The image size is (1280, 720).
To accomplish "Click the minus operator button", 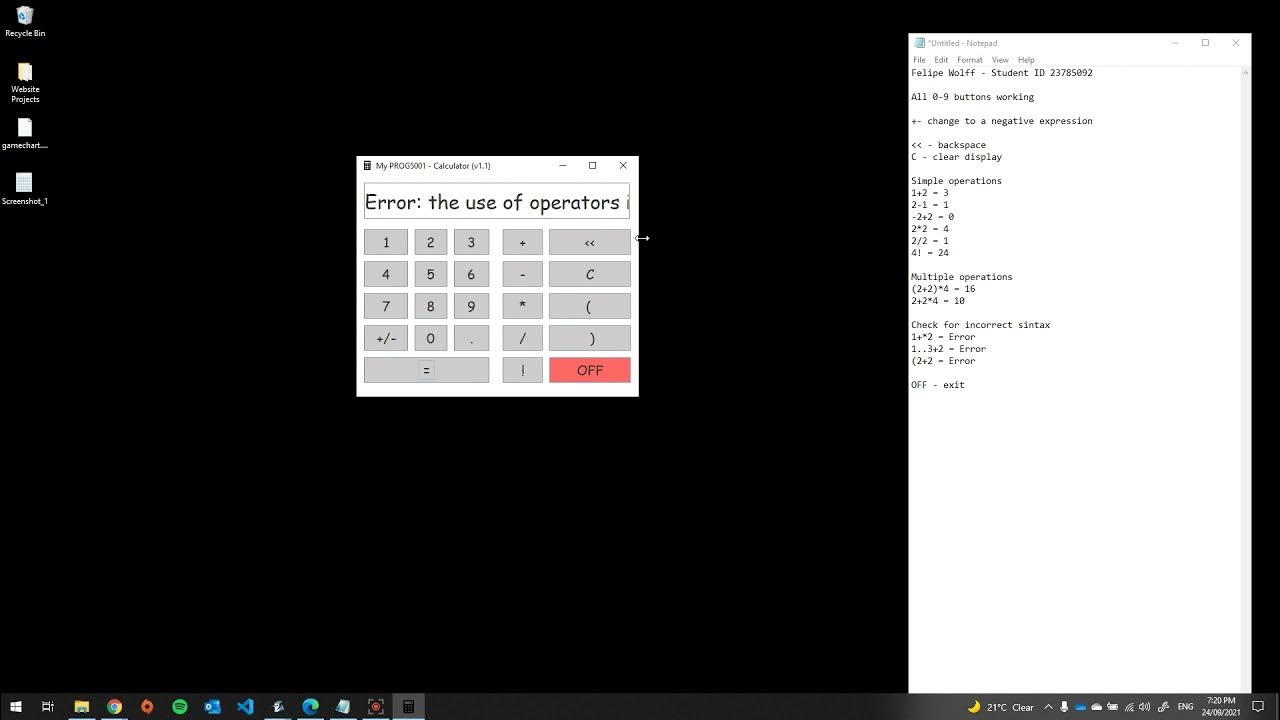I will click(522, 274).
